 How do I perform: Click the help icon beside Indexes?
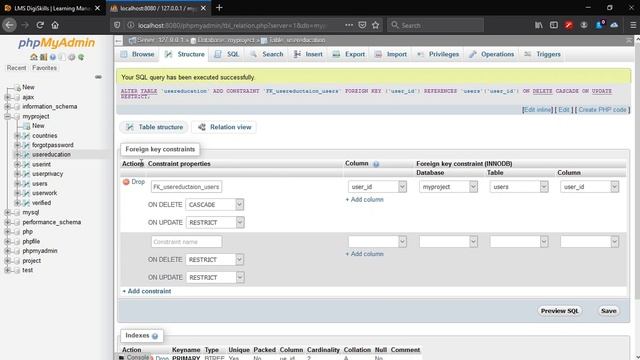click(x=155, y=336)
